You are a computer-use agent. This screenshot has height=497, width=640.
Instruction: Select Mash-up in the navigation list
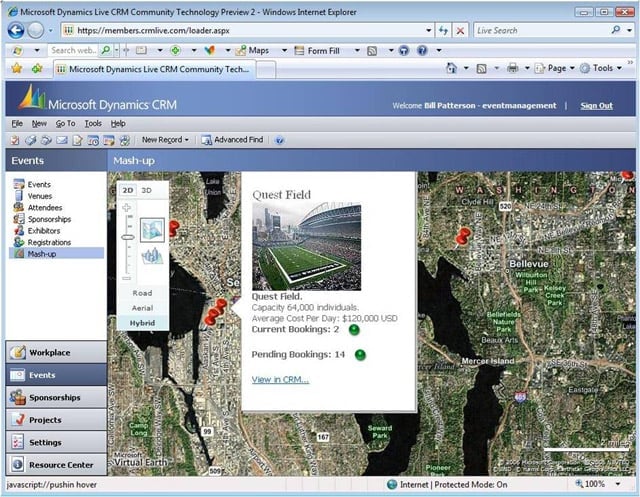coord(56,253)
